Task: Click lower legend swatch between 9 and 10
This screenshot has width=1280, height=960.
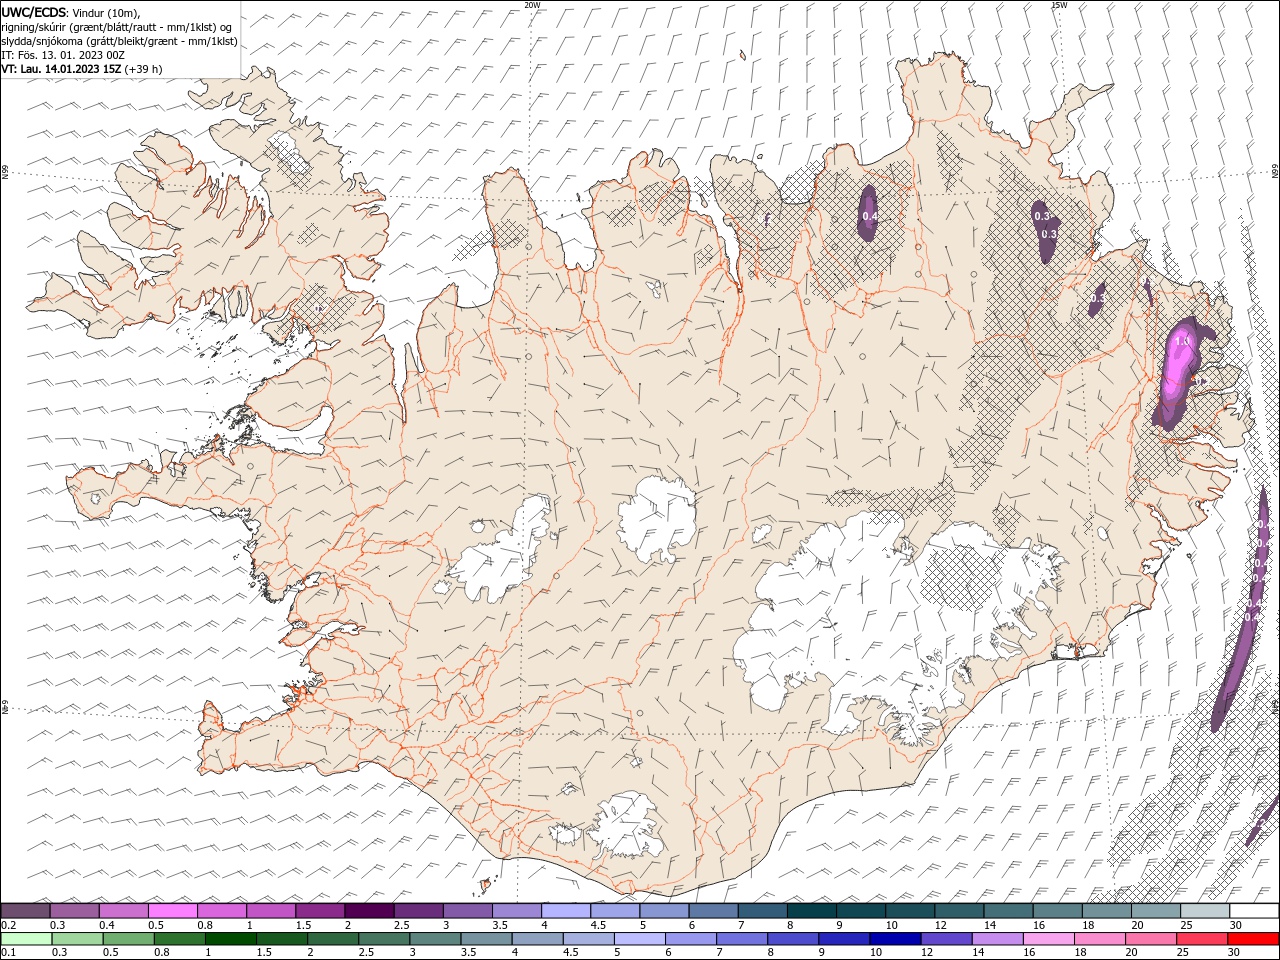Action: (843, 939)
